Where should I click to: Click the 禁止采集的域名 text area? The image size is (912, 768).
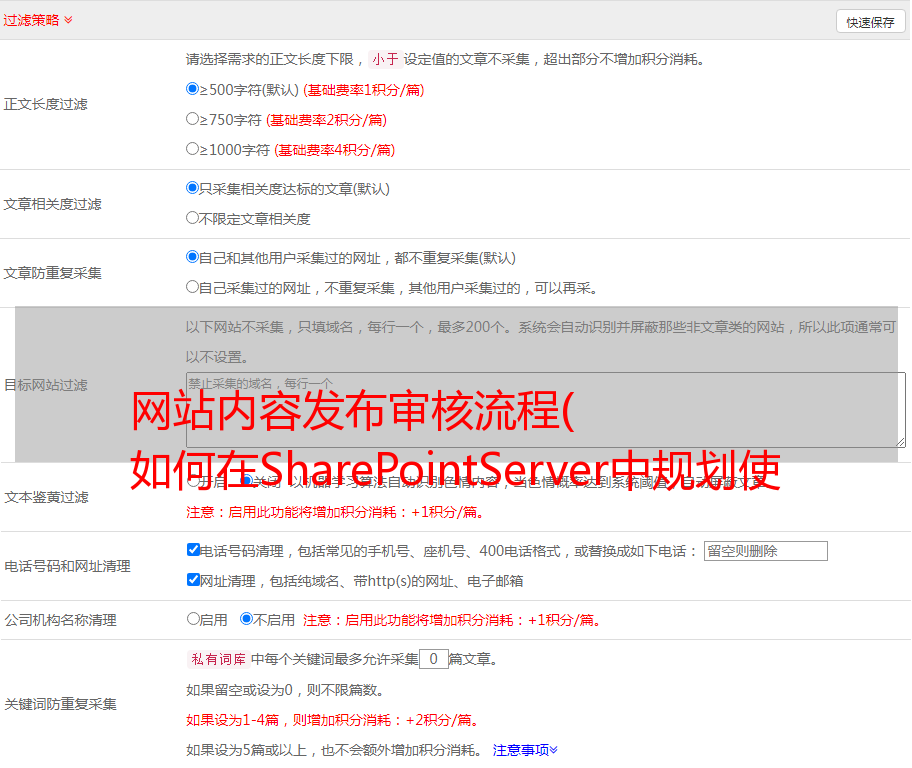[x=545, y=409]
